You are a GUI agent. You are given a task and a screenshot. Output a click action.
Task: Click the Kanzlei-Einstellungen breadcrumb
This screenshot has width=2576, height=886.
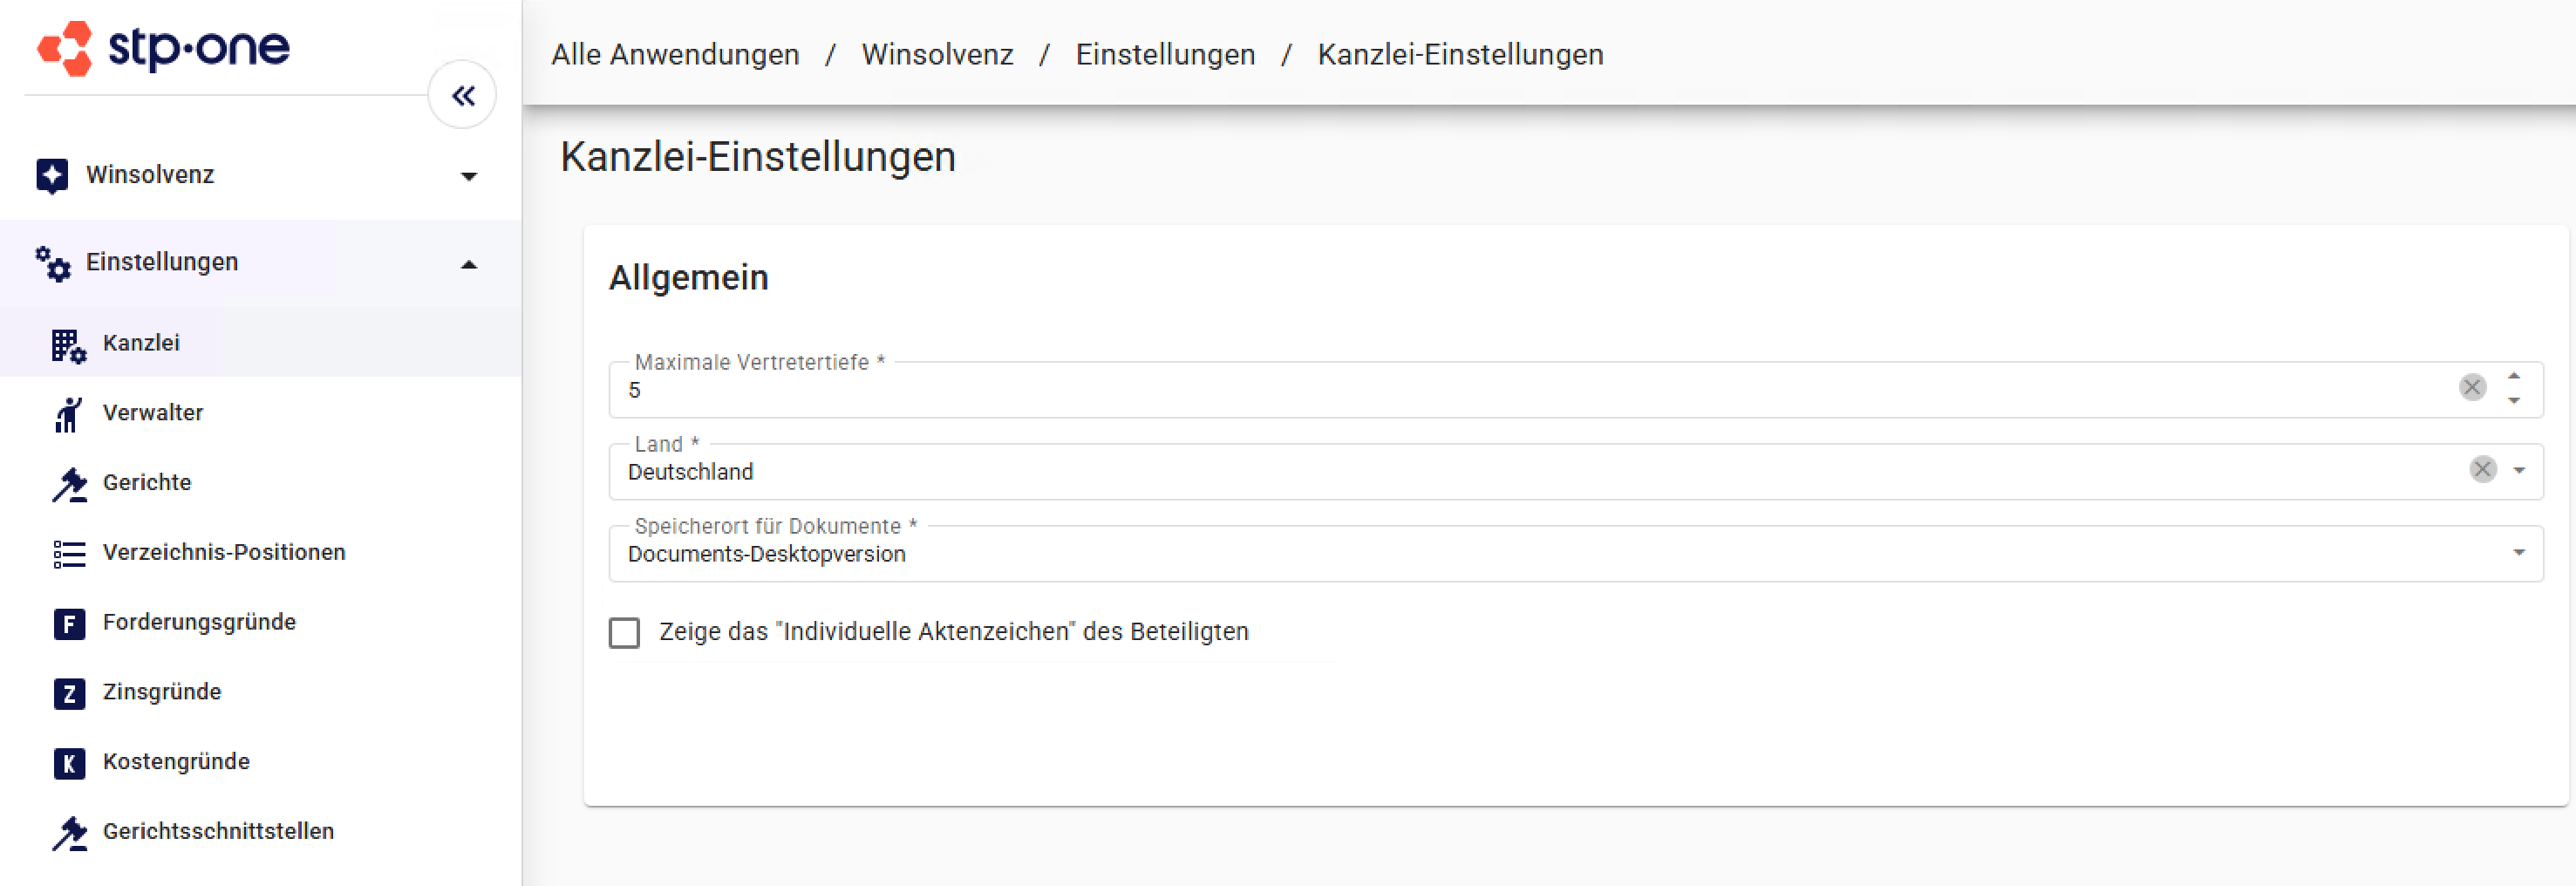click(1460, 55)
